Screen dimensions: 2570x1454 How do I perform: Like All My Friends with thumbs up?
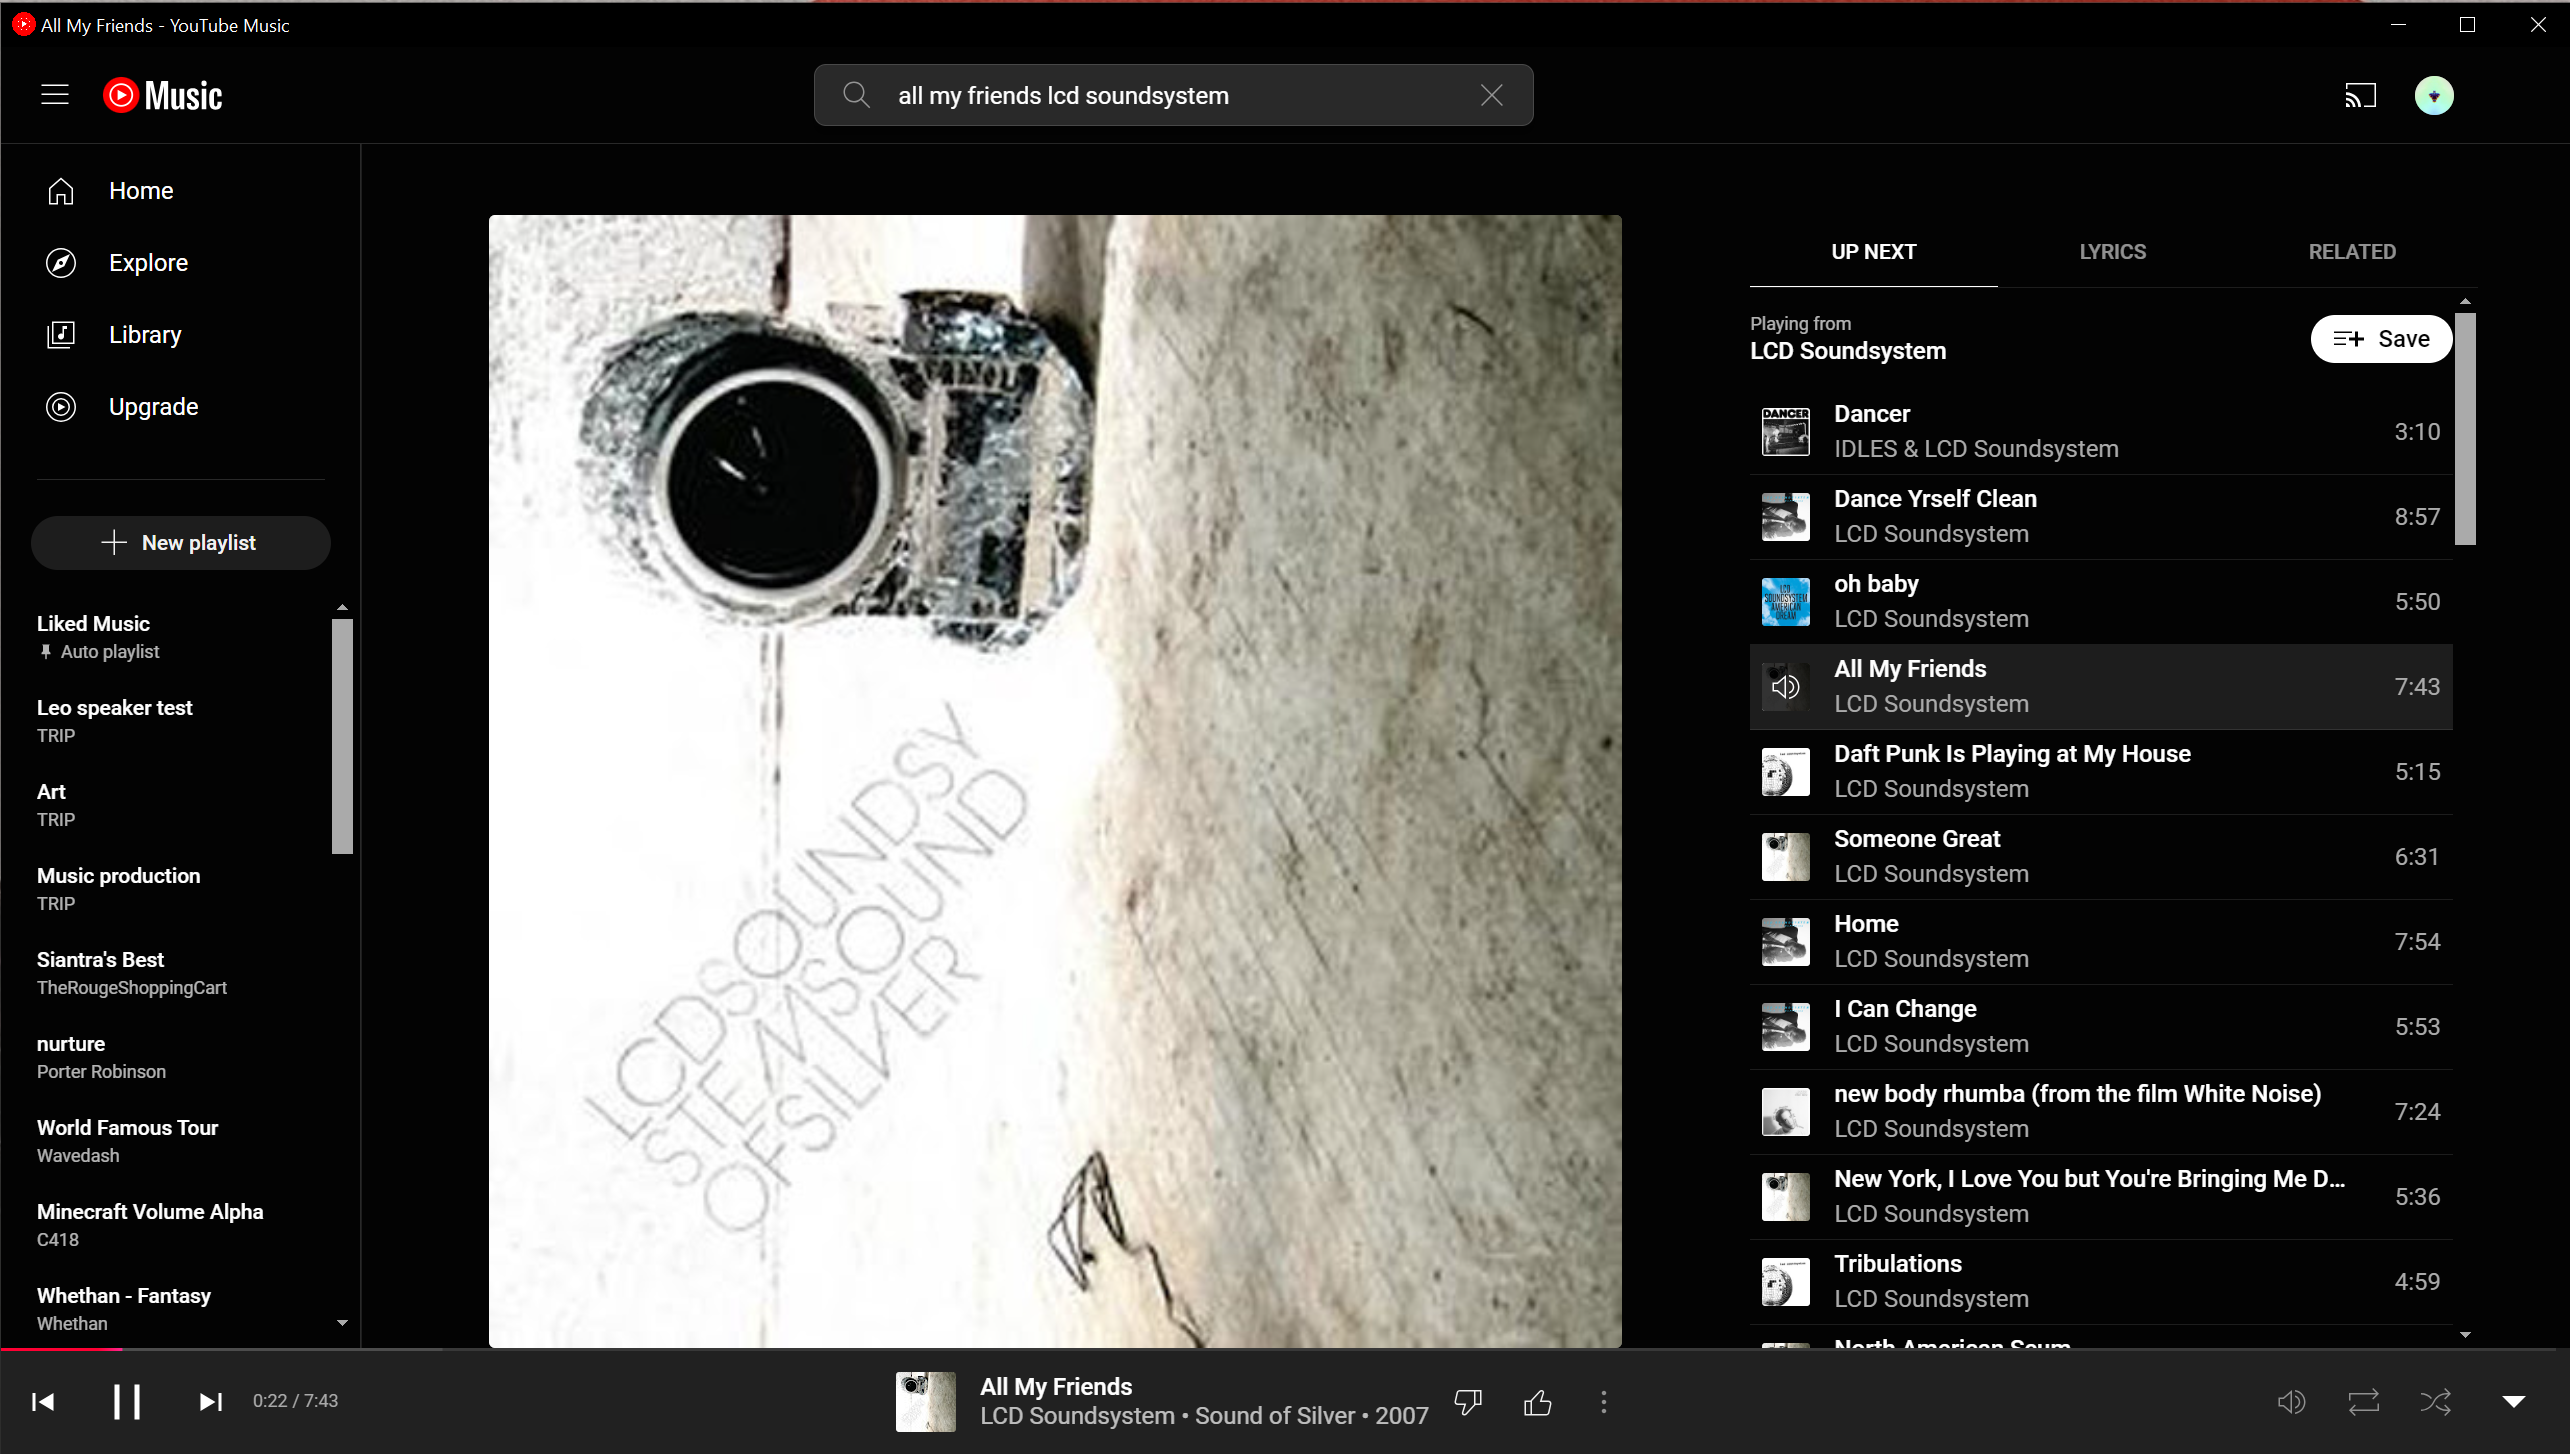click(x=1537, y=1402)
